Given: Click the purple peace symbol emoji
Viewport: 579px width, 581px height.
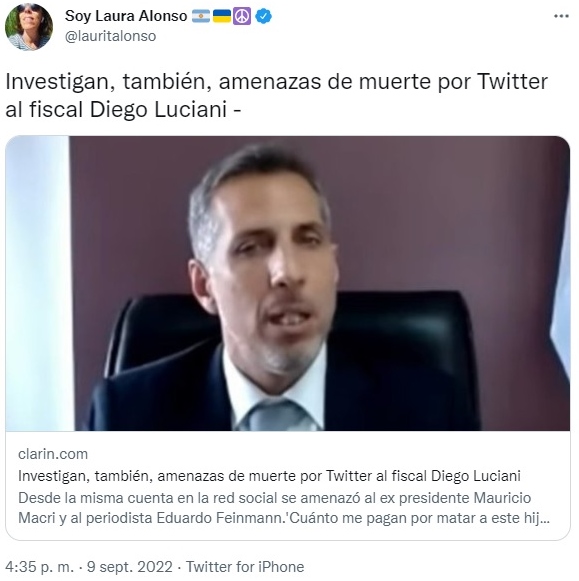Looking at the screenshot, I should [x=242, y=16].
